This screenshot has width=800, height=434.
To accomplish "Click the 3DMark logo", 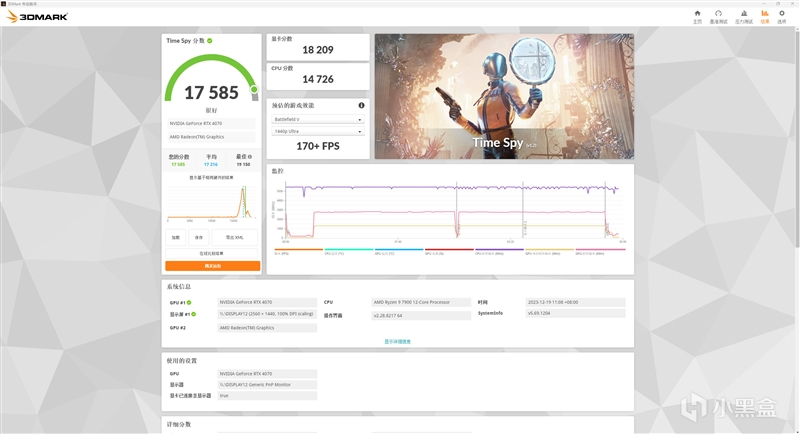I will pos(37,16).
